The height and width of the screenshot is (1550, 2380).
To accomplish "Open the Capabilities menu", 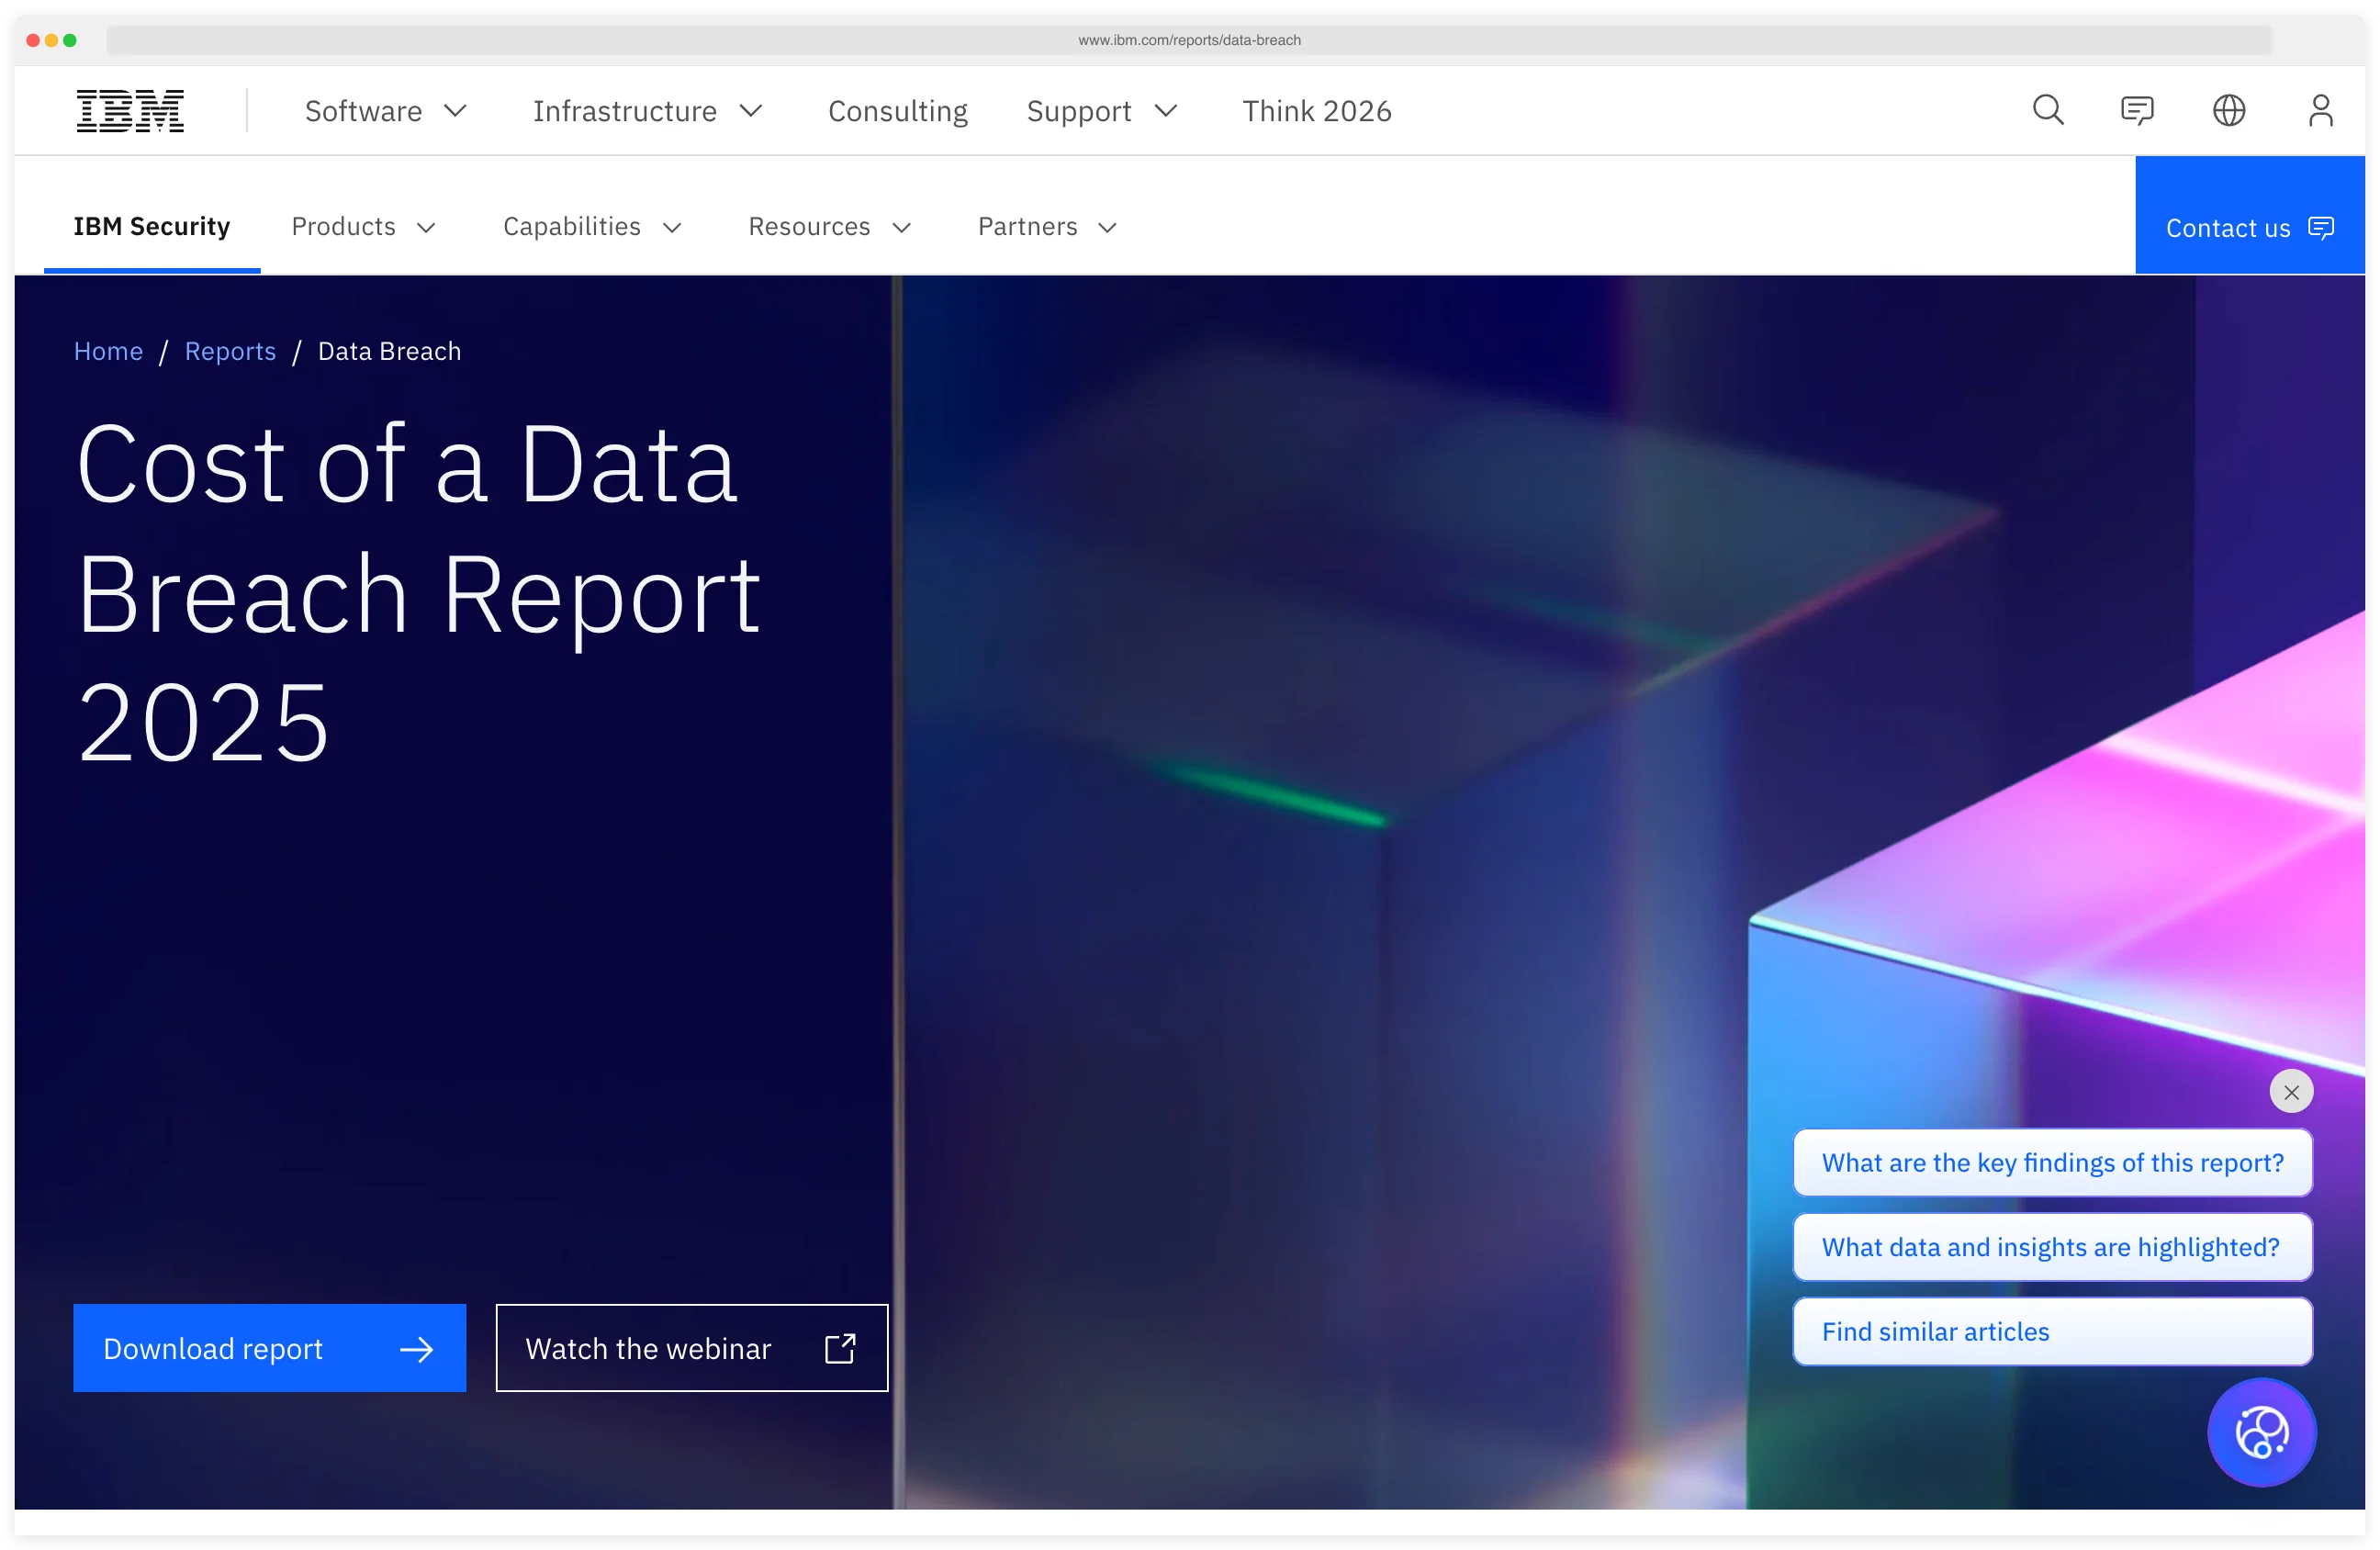I will (x=592, y=227).
